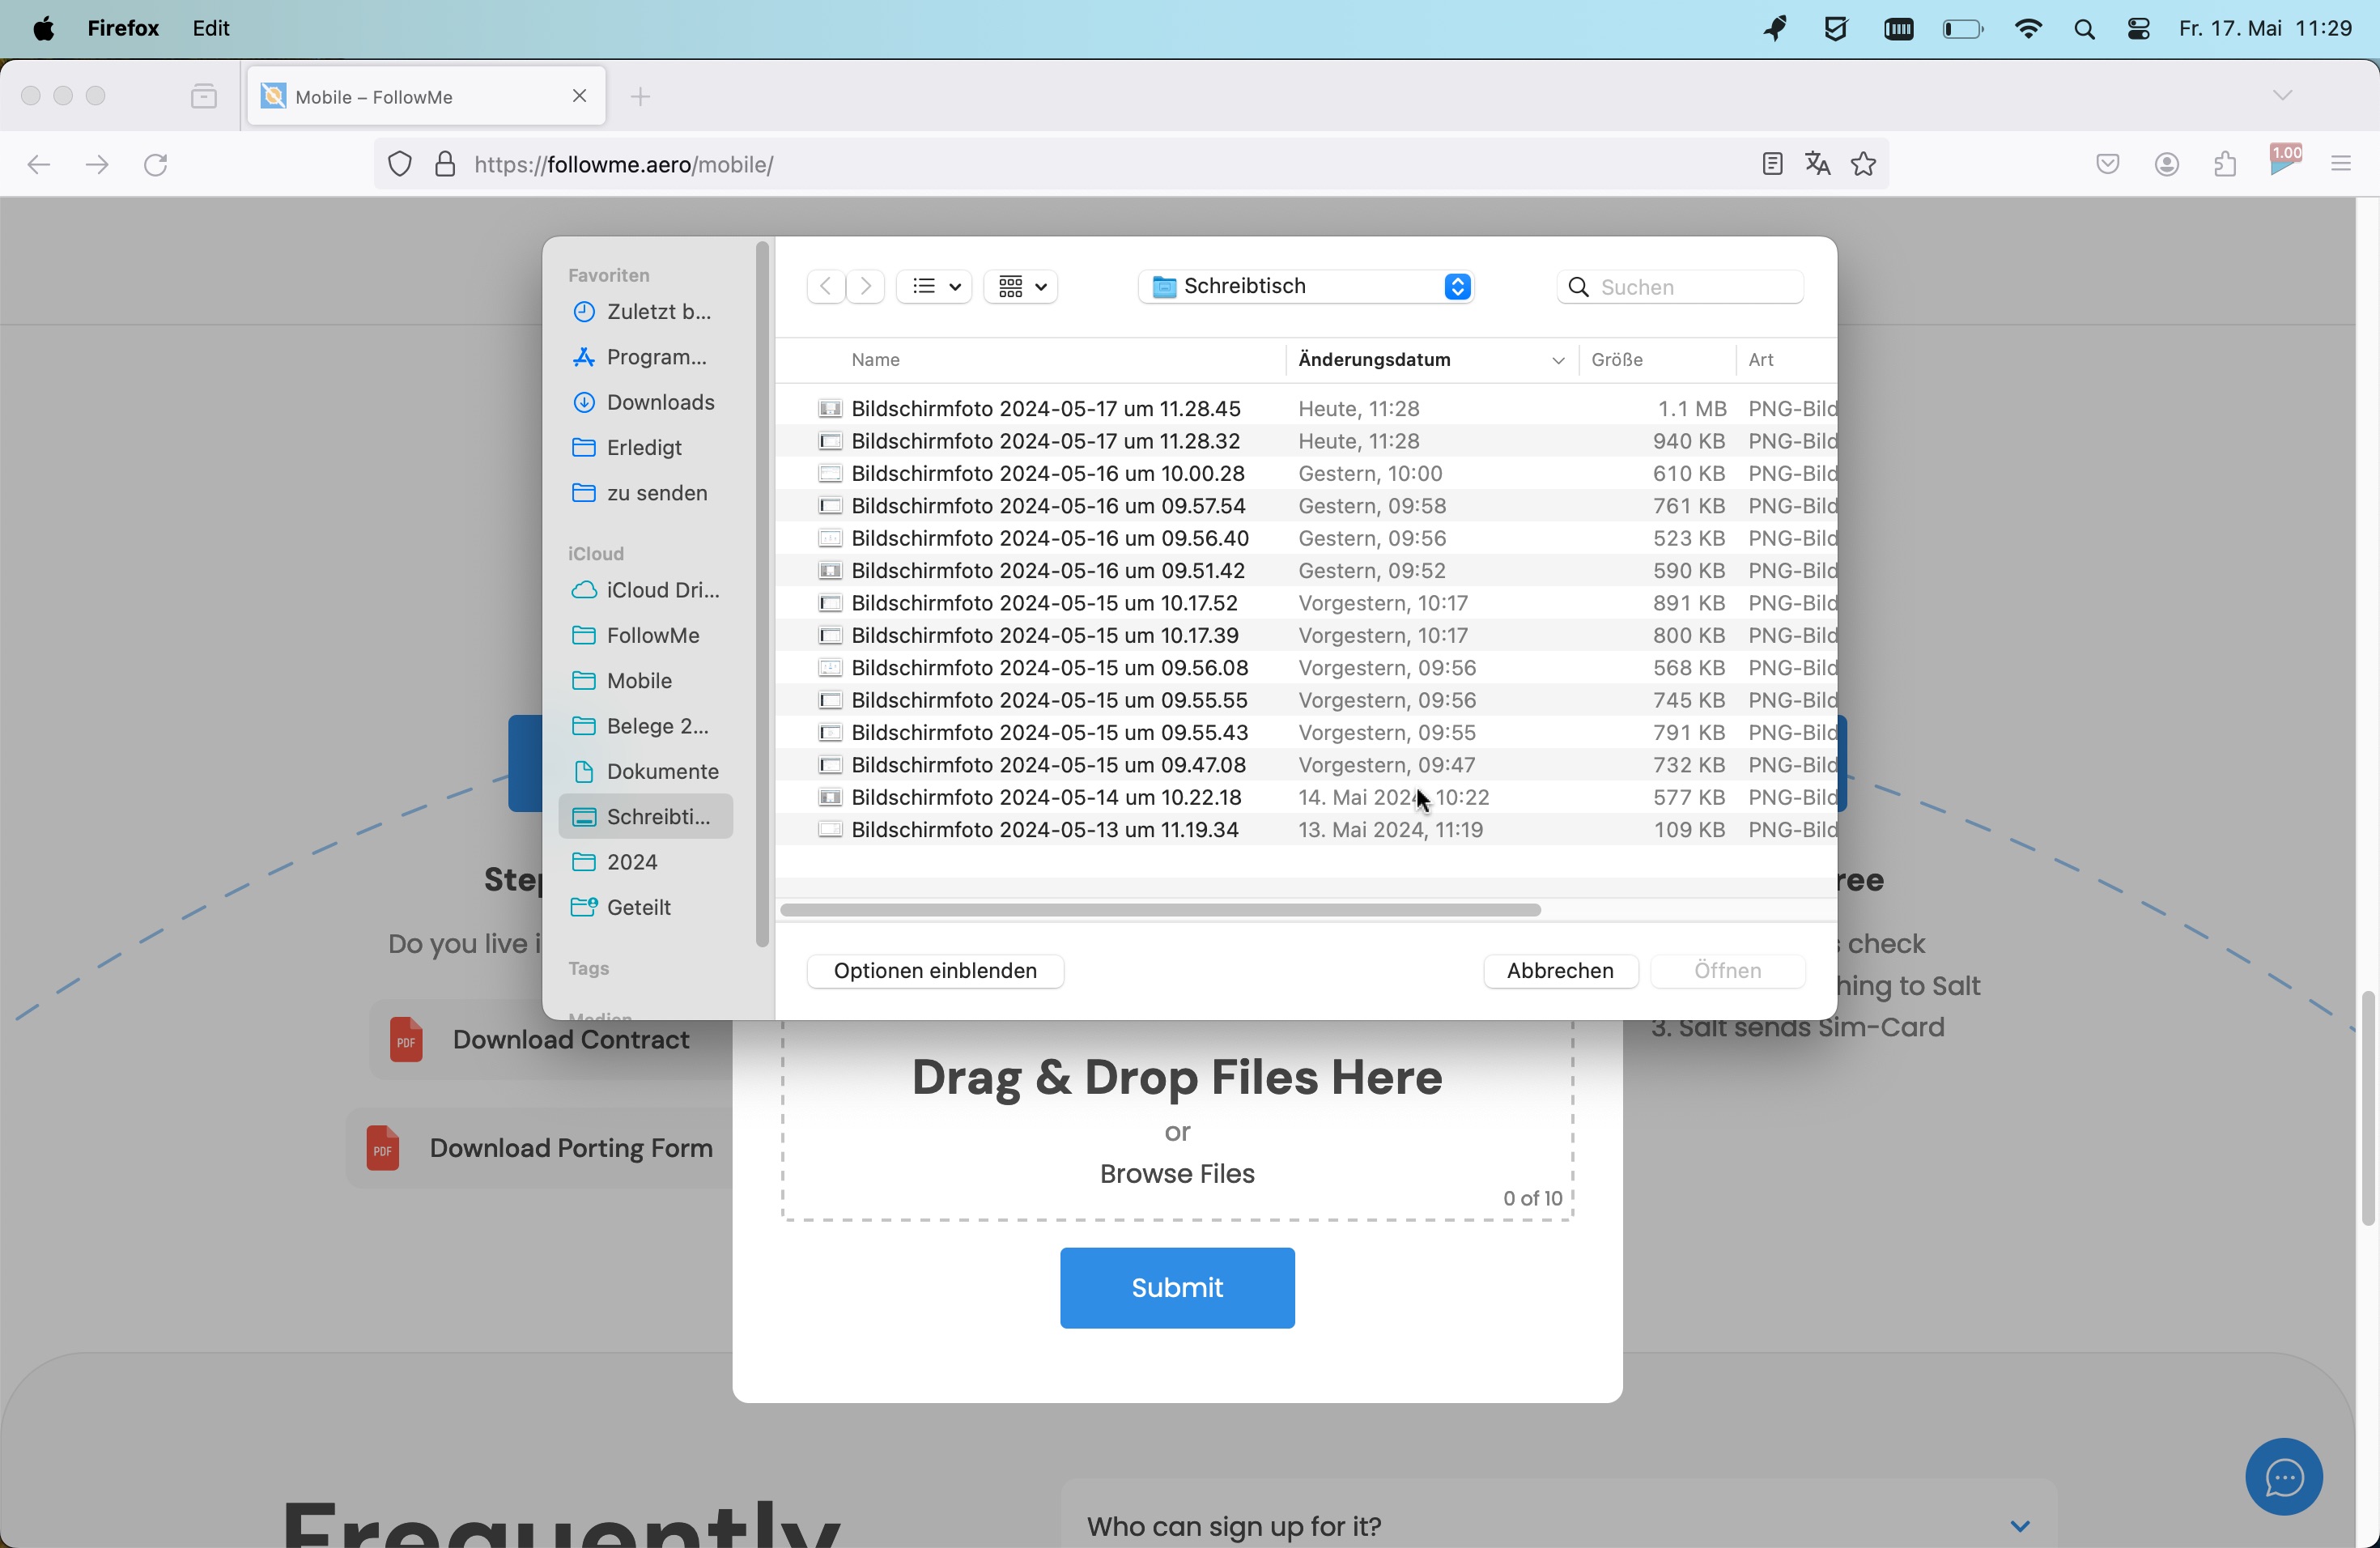Viewport: 2380px width, 1548px height.
Task: Select file Bildschirmfoto 2024-05-13 um 11.19.34
Action: point(1307,830)
